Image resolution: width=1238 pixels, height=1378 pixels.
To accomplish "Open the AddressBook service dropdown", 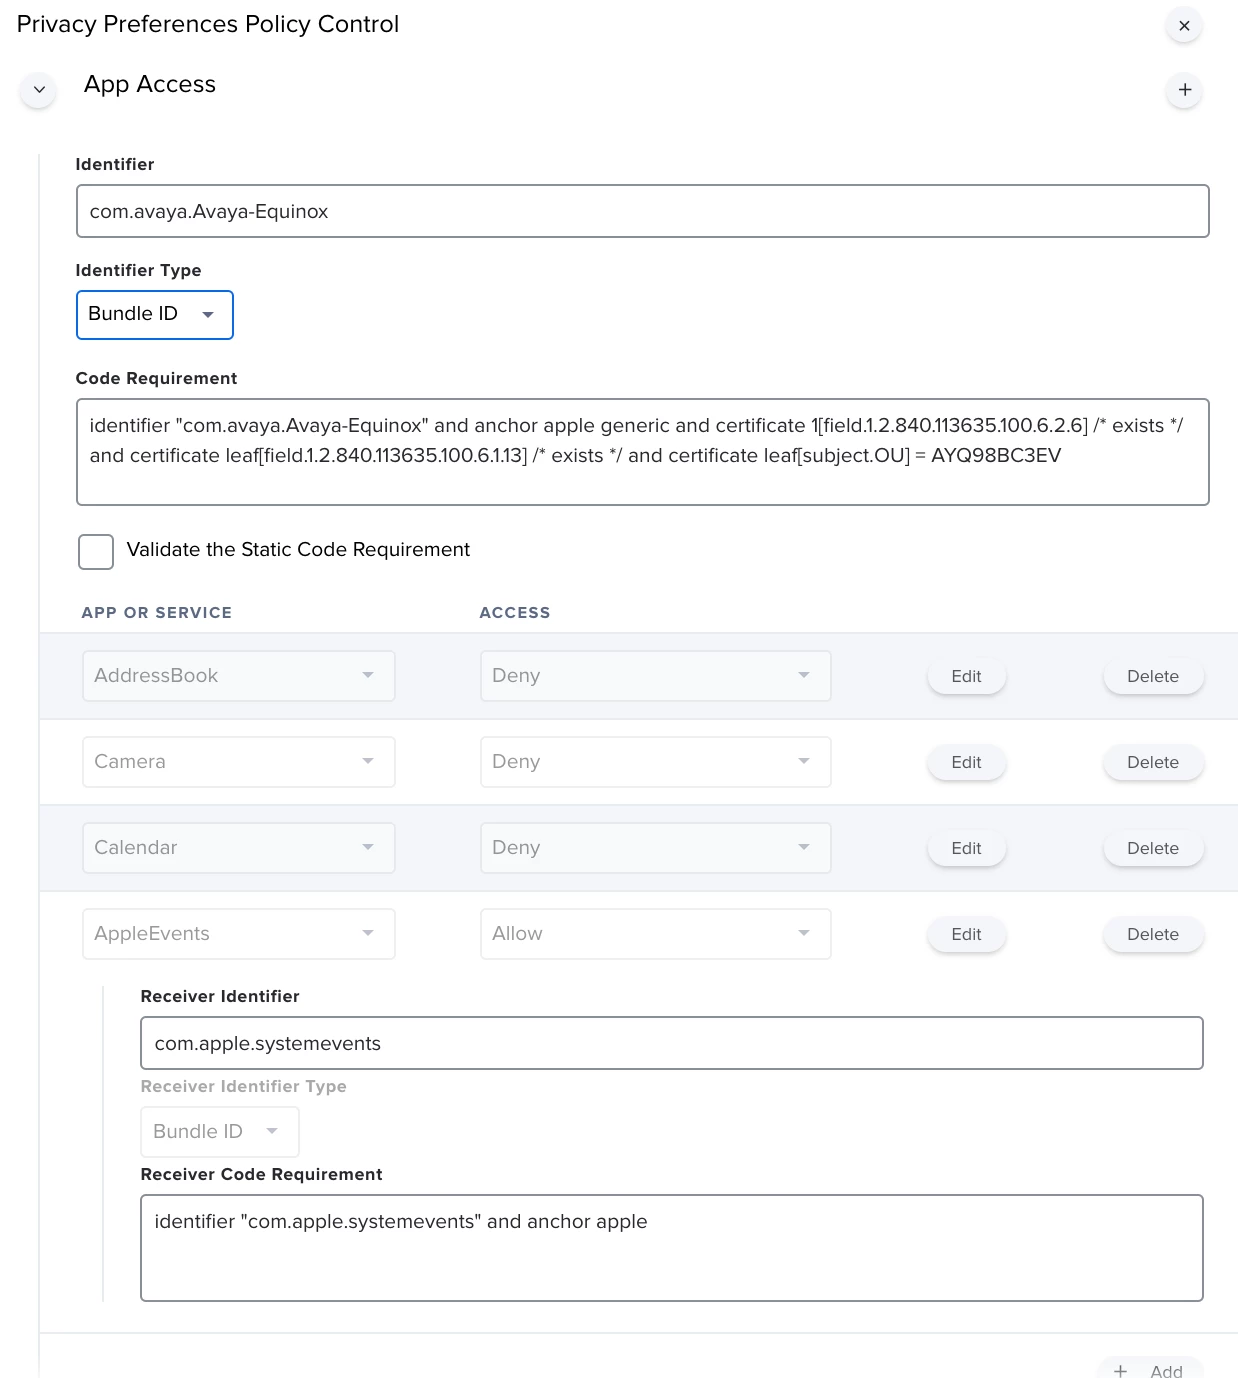I will pos(239,676).
